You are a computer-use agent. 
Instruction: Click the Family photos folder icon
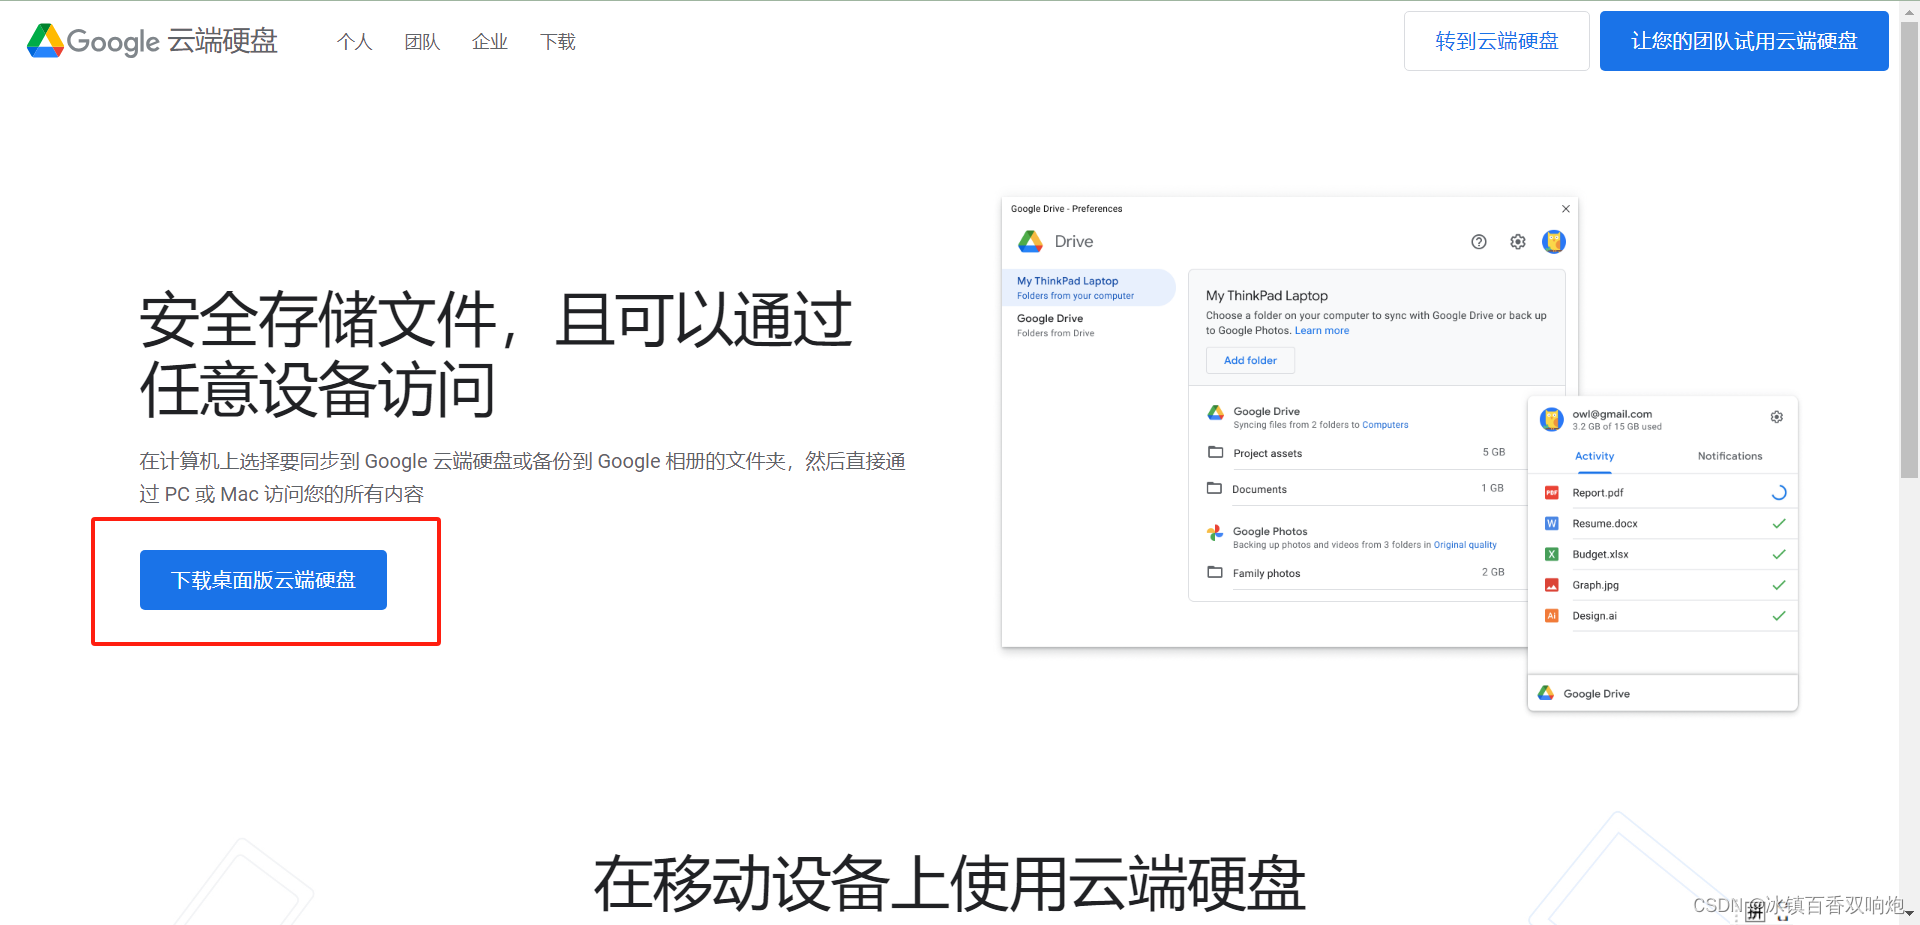coord(1215,573)
